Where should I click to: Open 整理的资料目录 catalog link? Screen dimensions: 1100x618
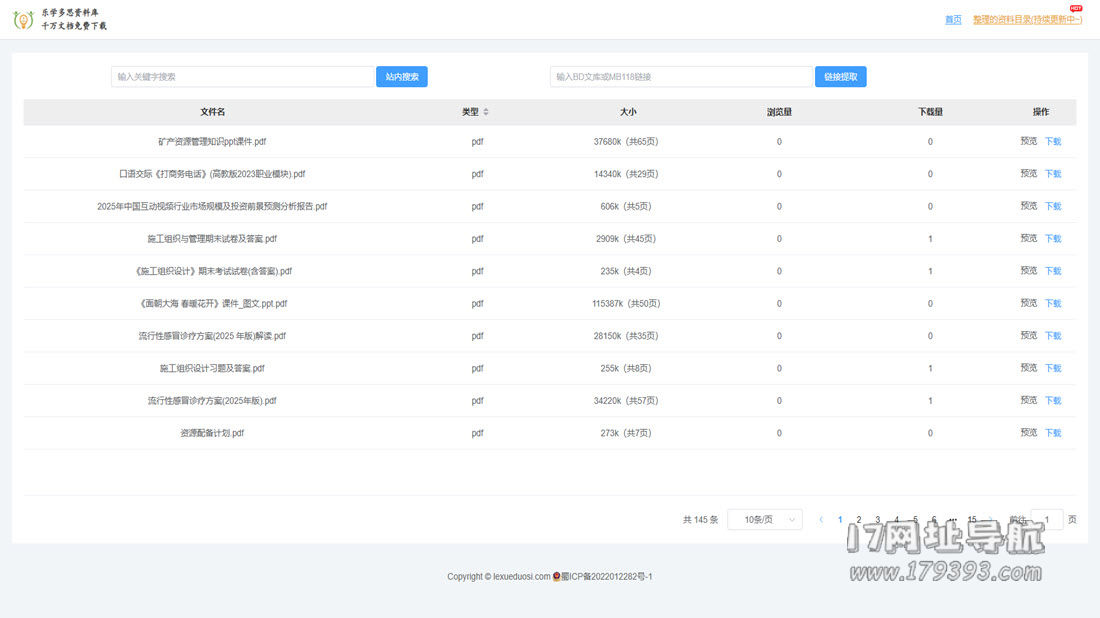click(x=1026, y=19)
